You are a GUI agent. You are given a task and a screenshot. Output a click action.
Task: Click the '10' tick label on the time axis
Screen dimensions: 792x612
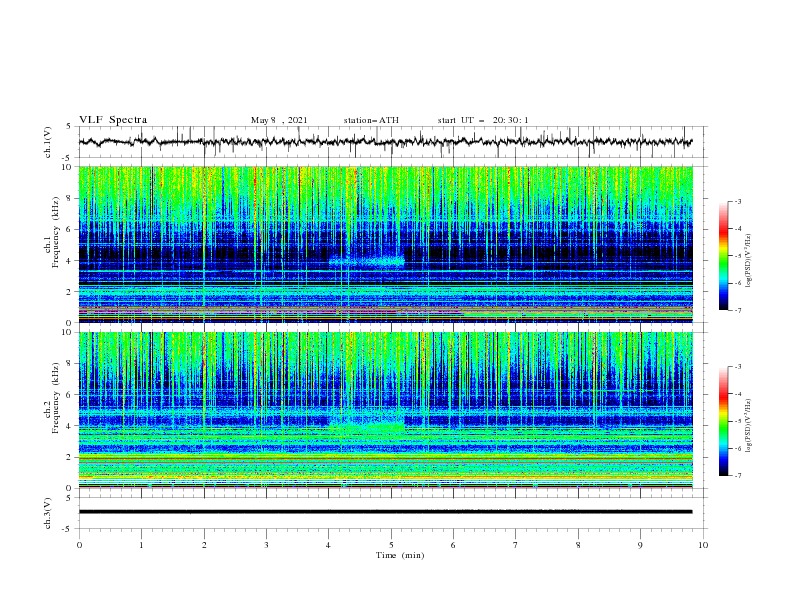(x=703, y=545)
